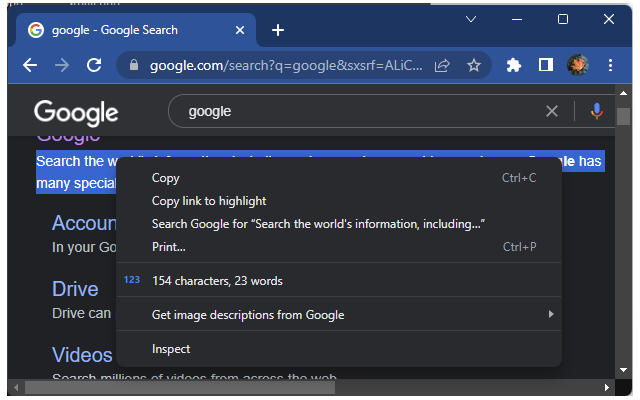Click the address bar URL

(286, 65)
